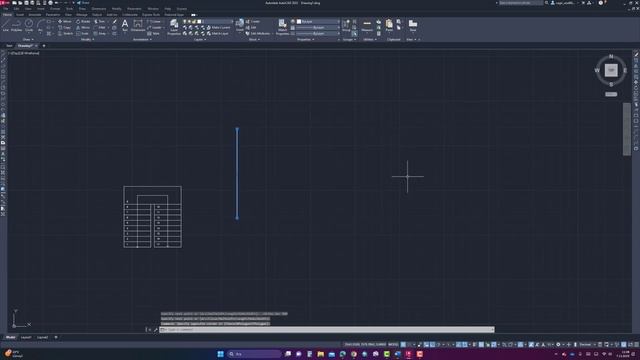The image size is (640, 360).
Task: Activate the Fillet tool
Action: click(x=100, y=27)
